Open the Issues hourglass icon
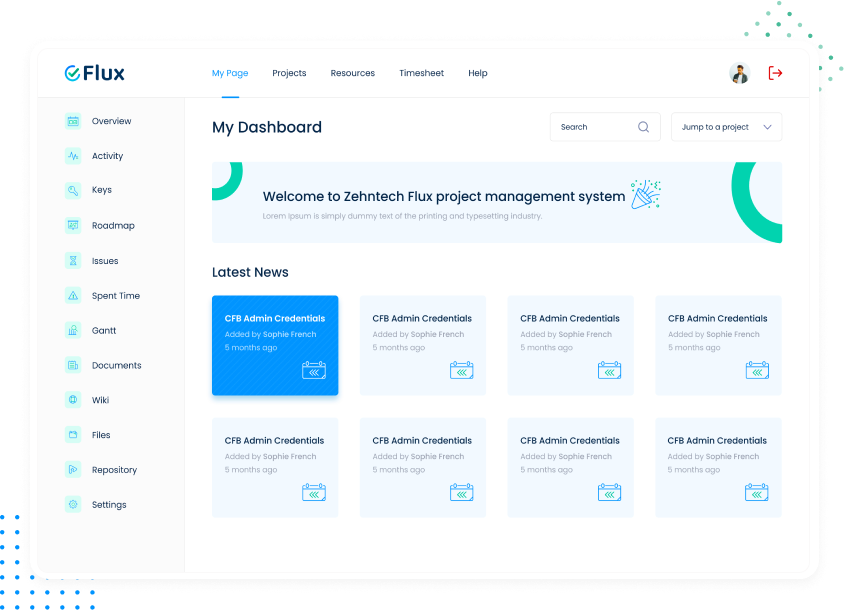 pos(73,261)
